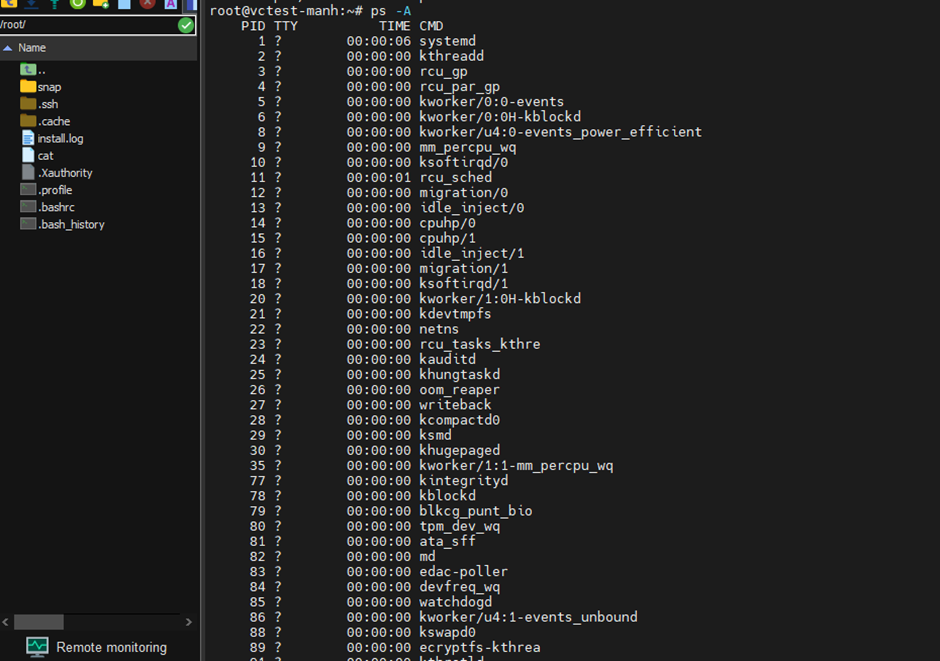Image resolution: width=940 pixels, height=661 pixels.
Task: Click the horizontal scrollbar thumb in the file panel
Action: (39, 622)
